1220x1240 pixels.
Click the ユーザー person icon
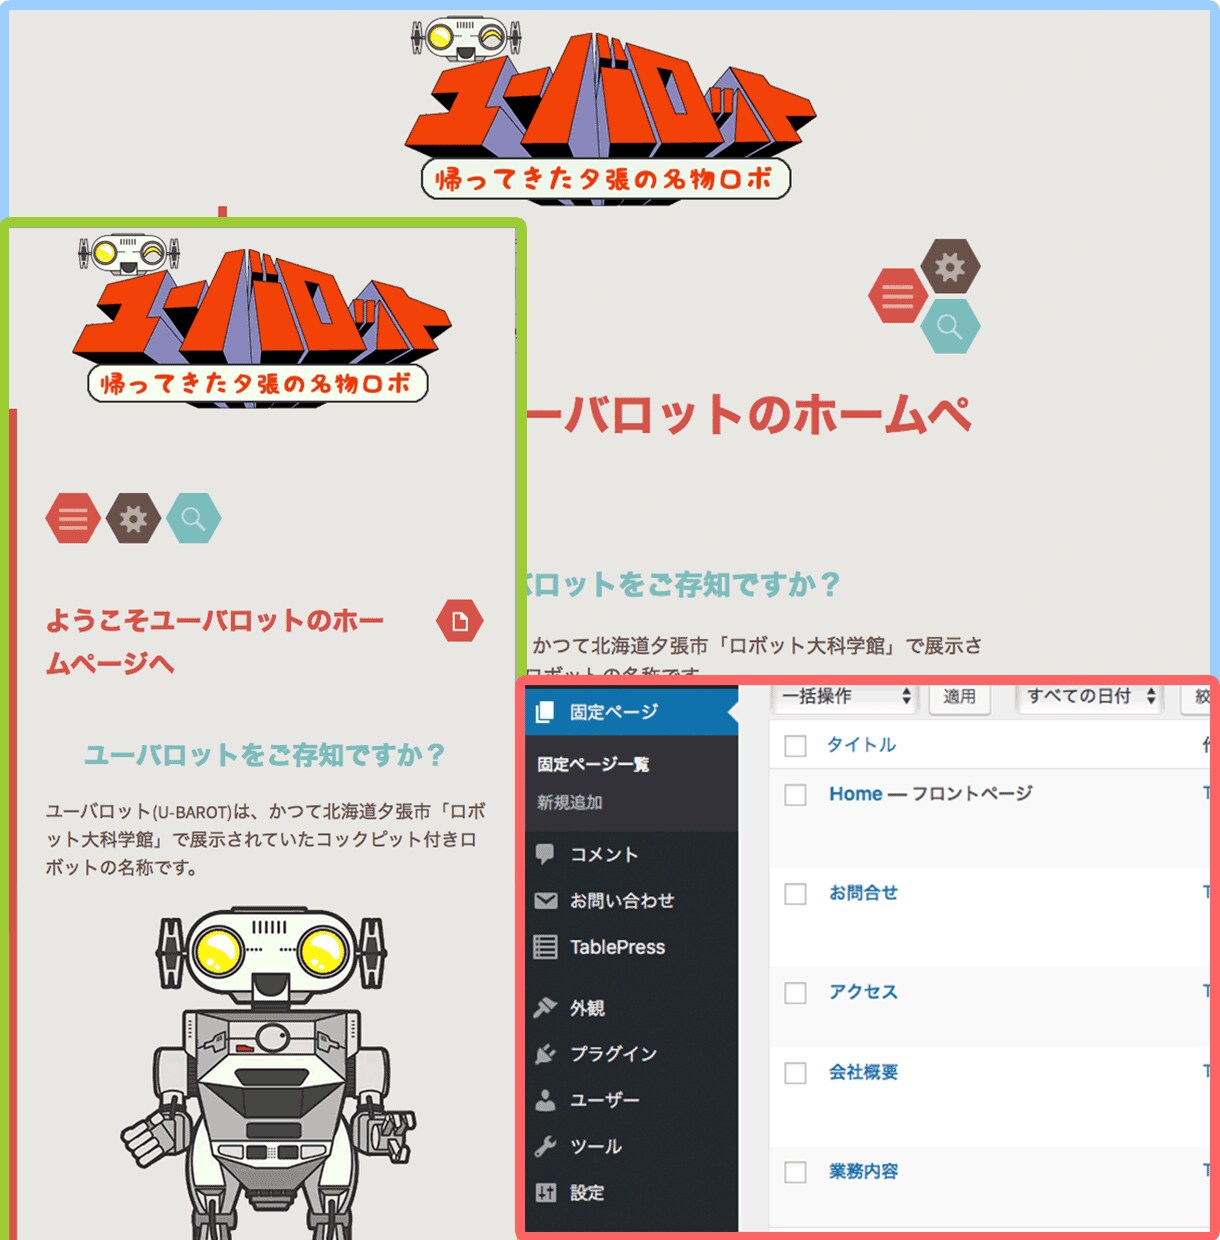coord(545,1100)
